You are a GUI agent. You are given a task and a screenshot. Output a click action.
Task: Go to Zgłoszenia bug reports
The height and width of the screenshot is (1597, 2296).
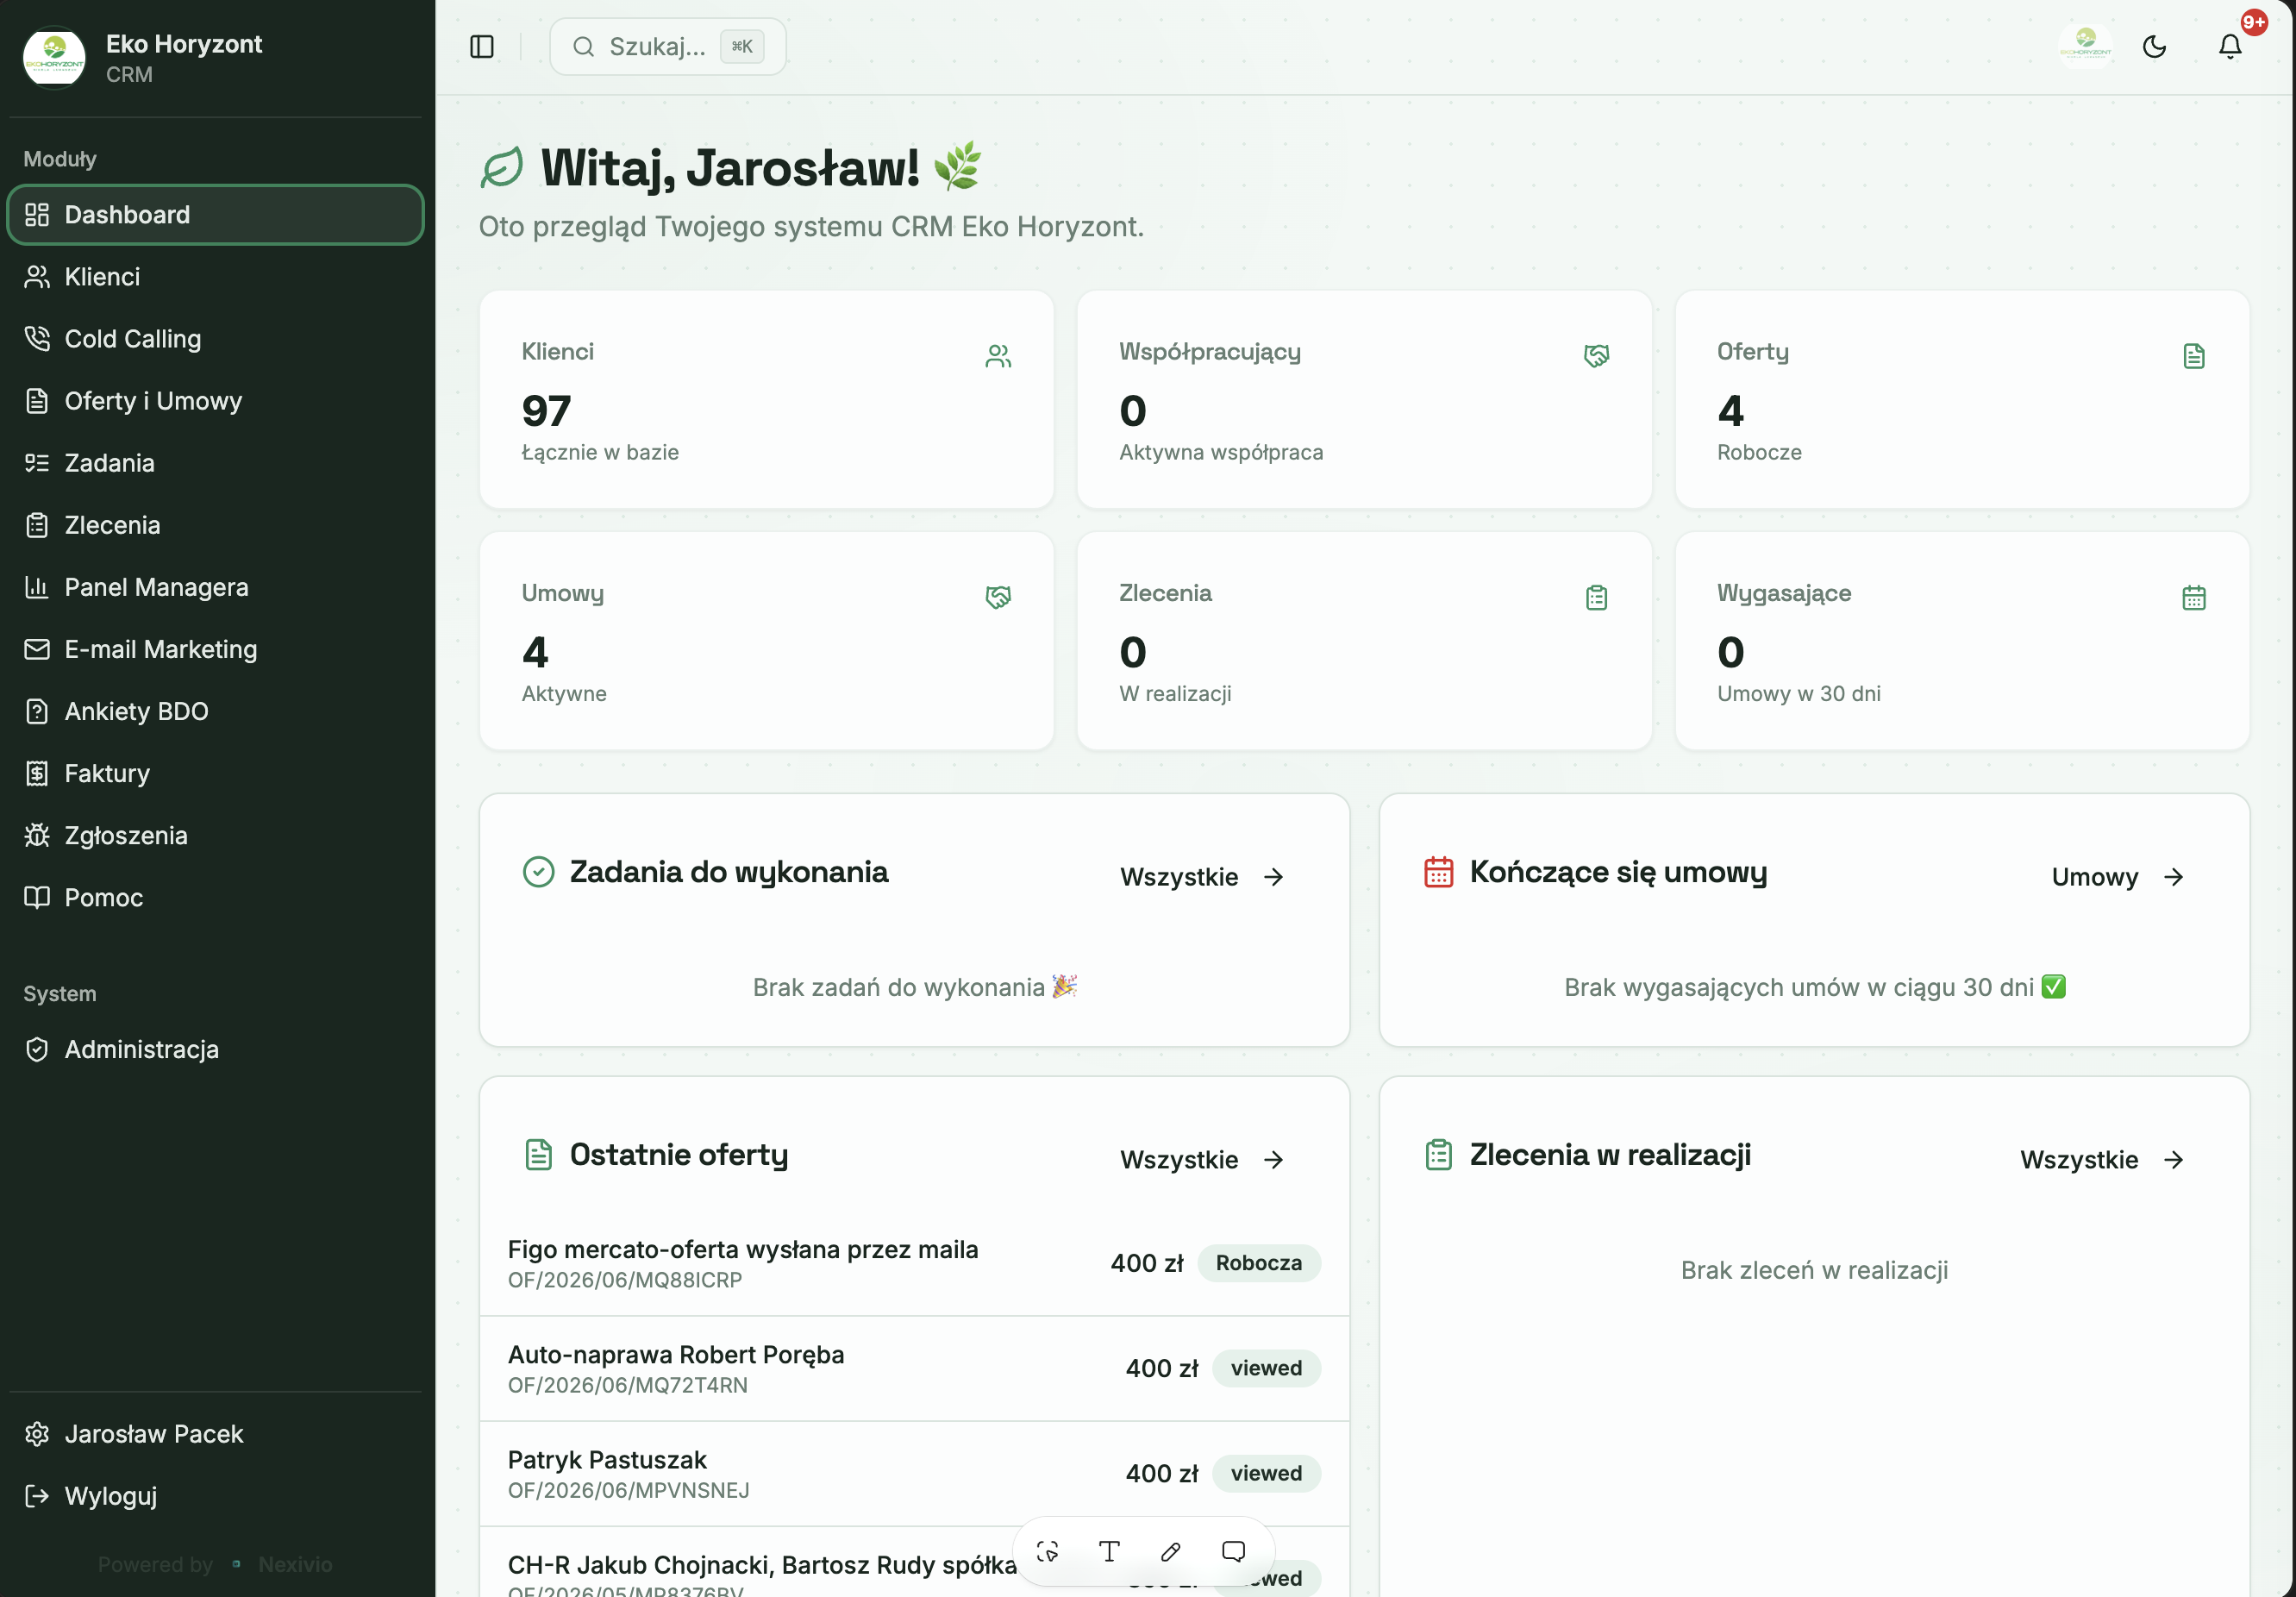pos(215,835)
